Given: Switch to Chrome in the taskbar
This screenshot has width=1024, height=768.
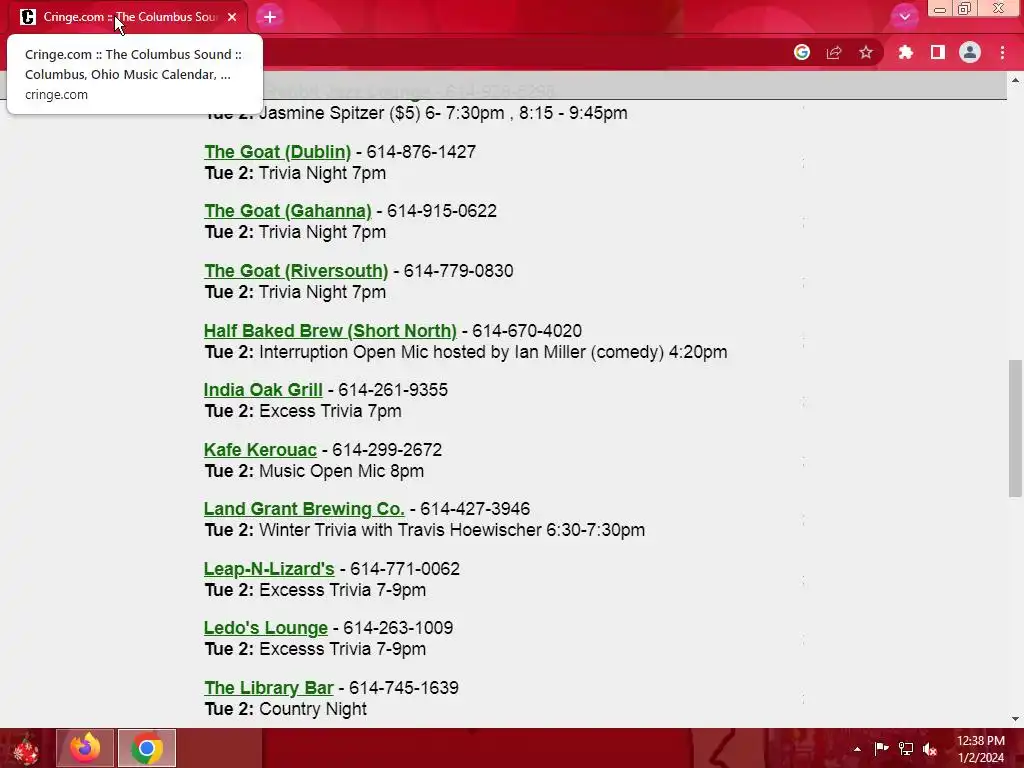Looking at the screenshot, I should click(x=147, y=748).
